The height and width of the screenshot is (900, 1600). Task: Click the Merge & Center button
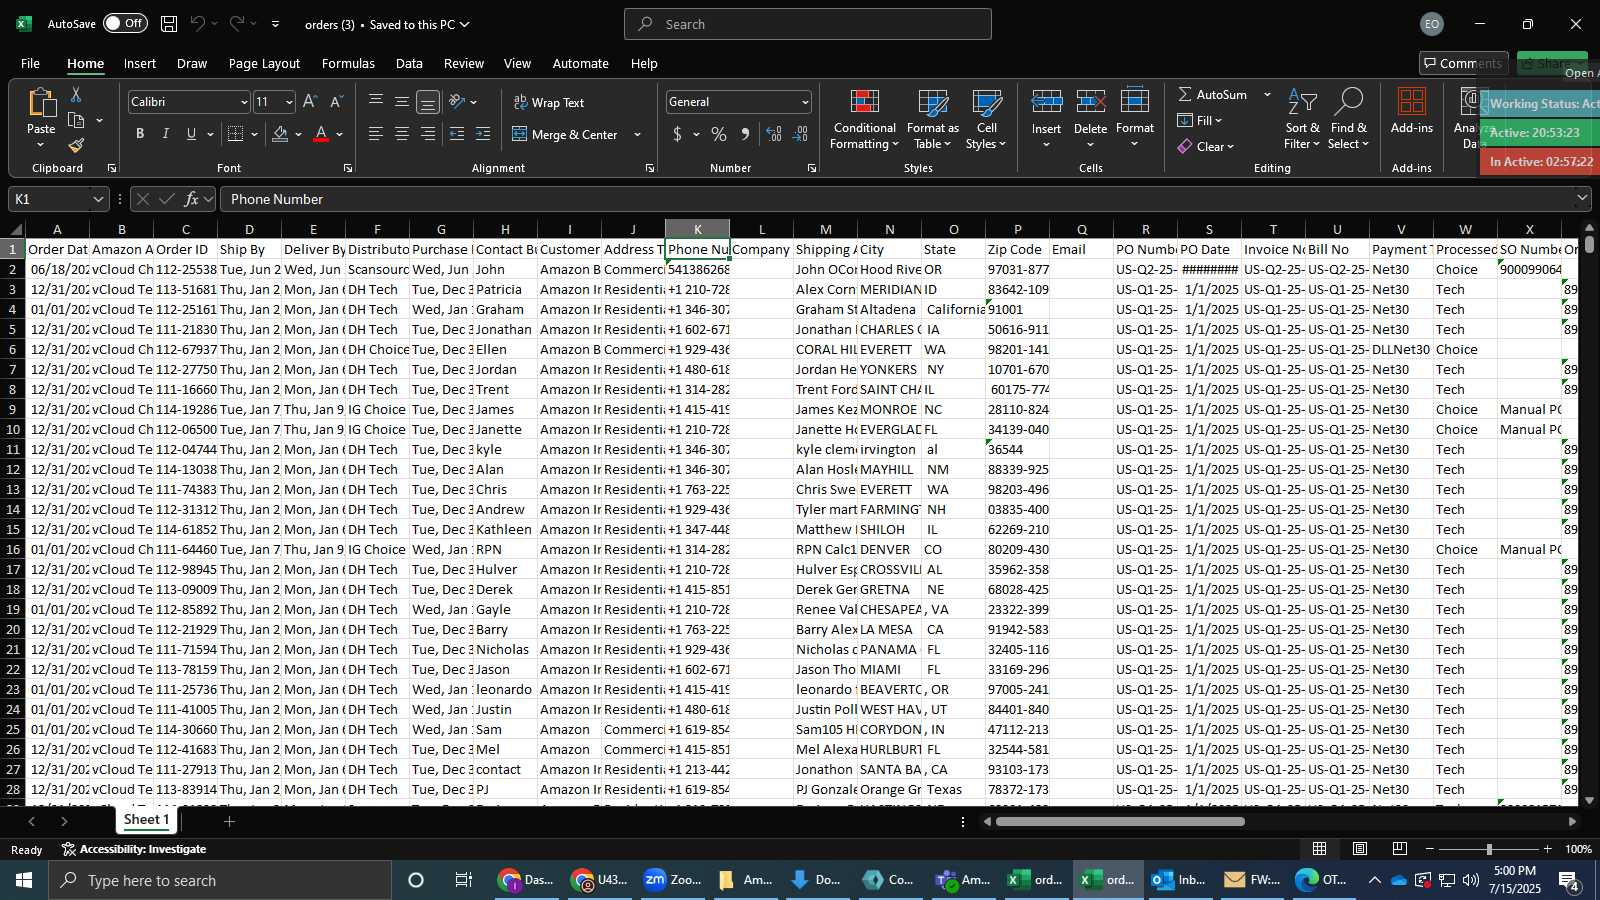pos(565,134)
